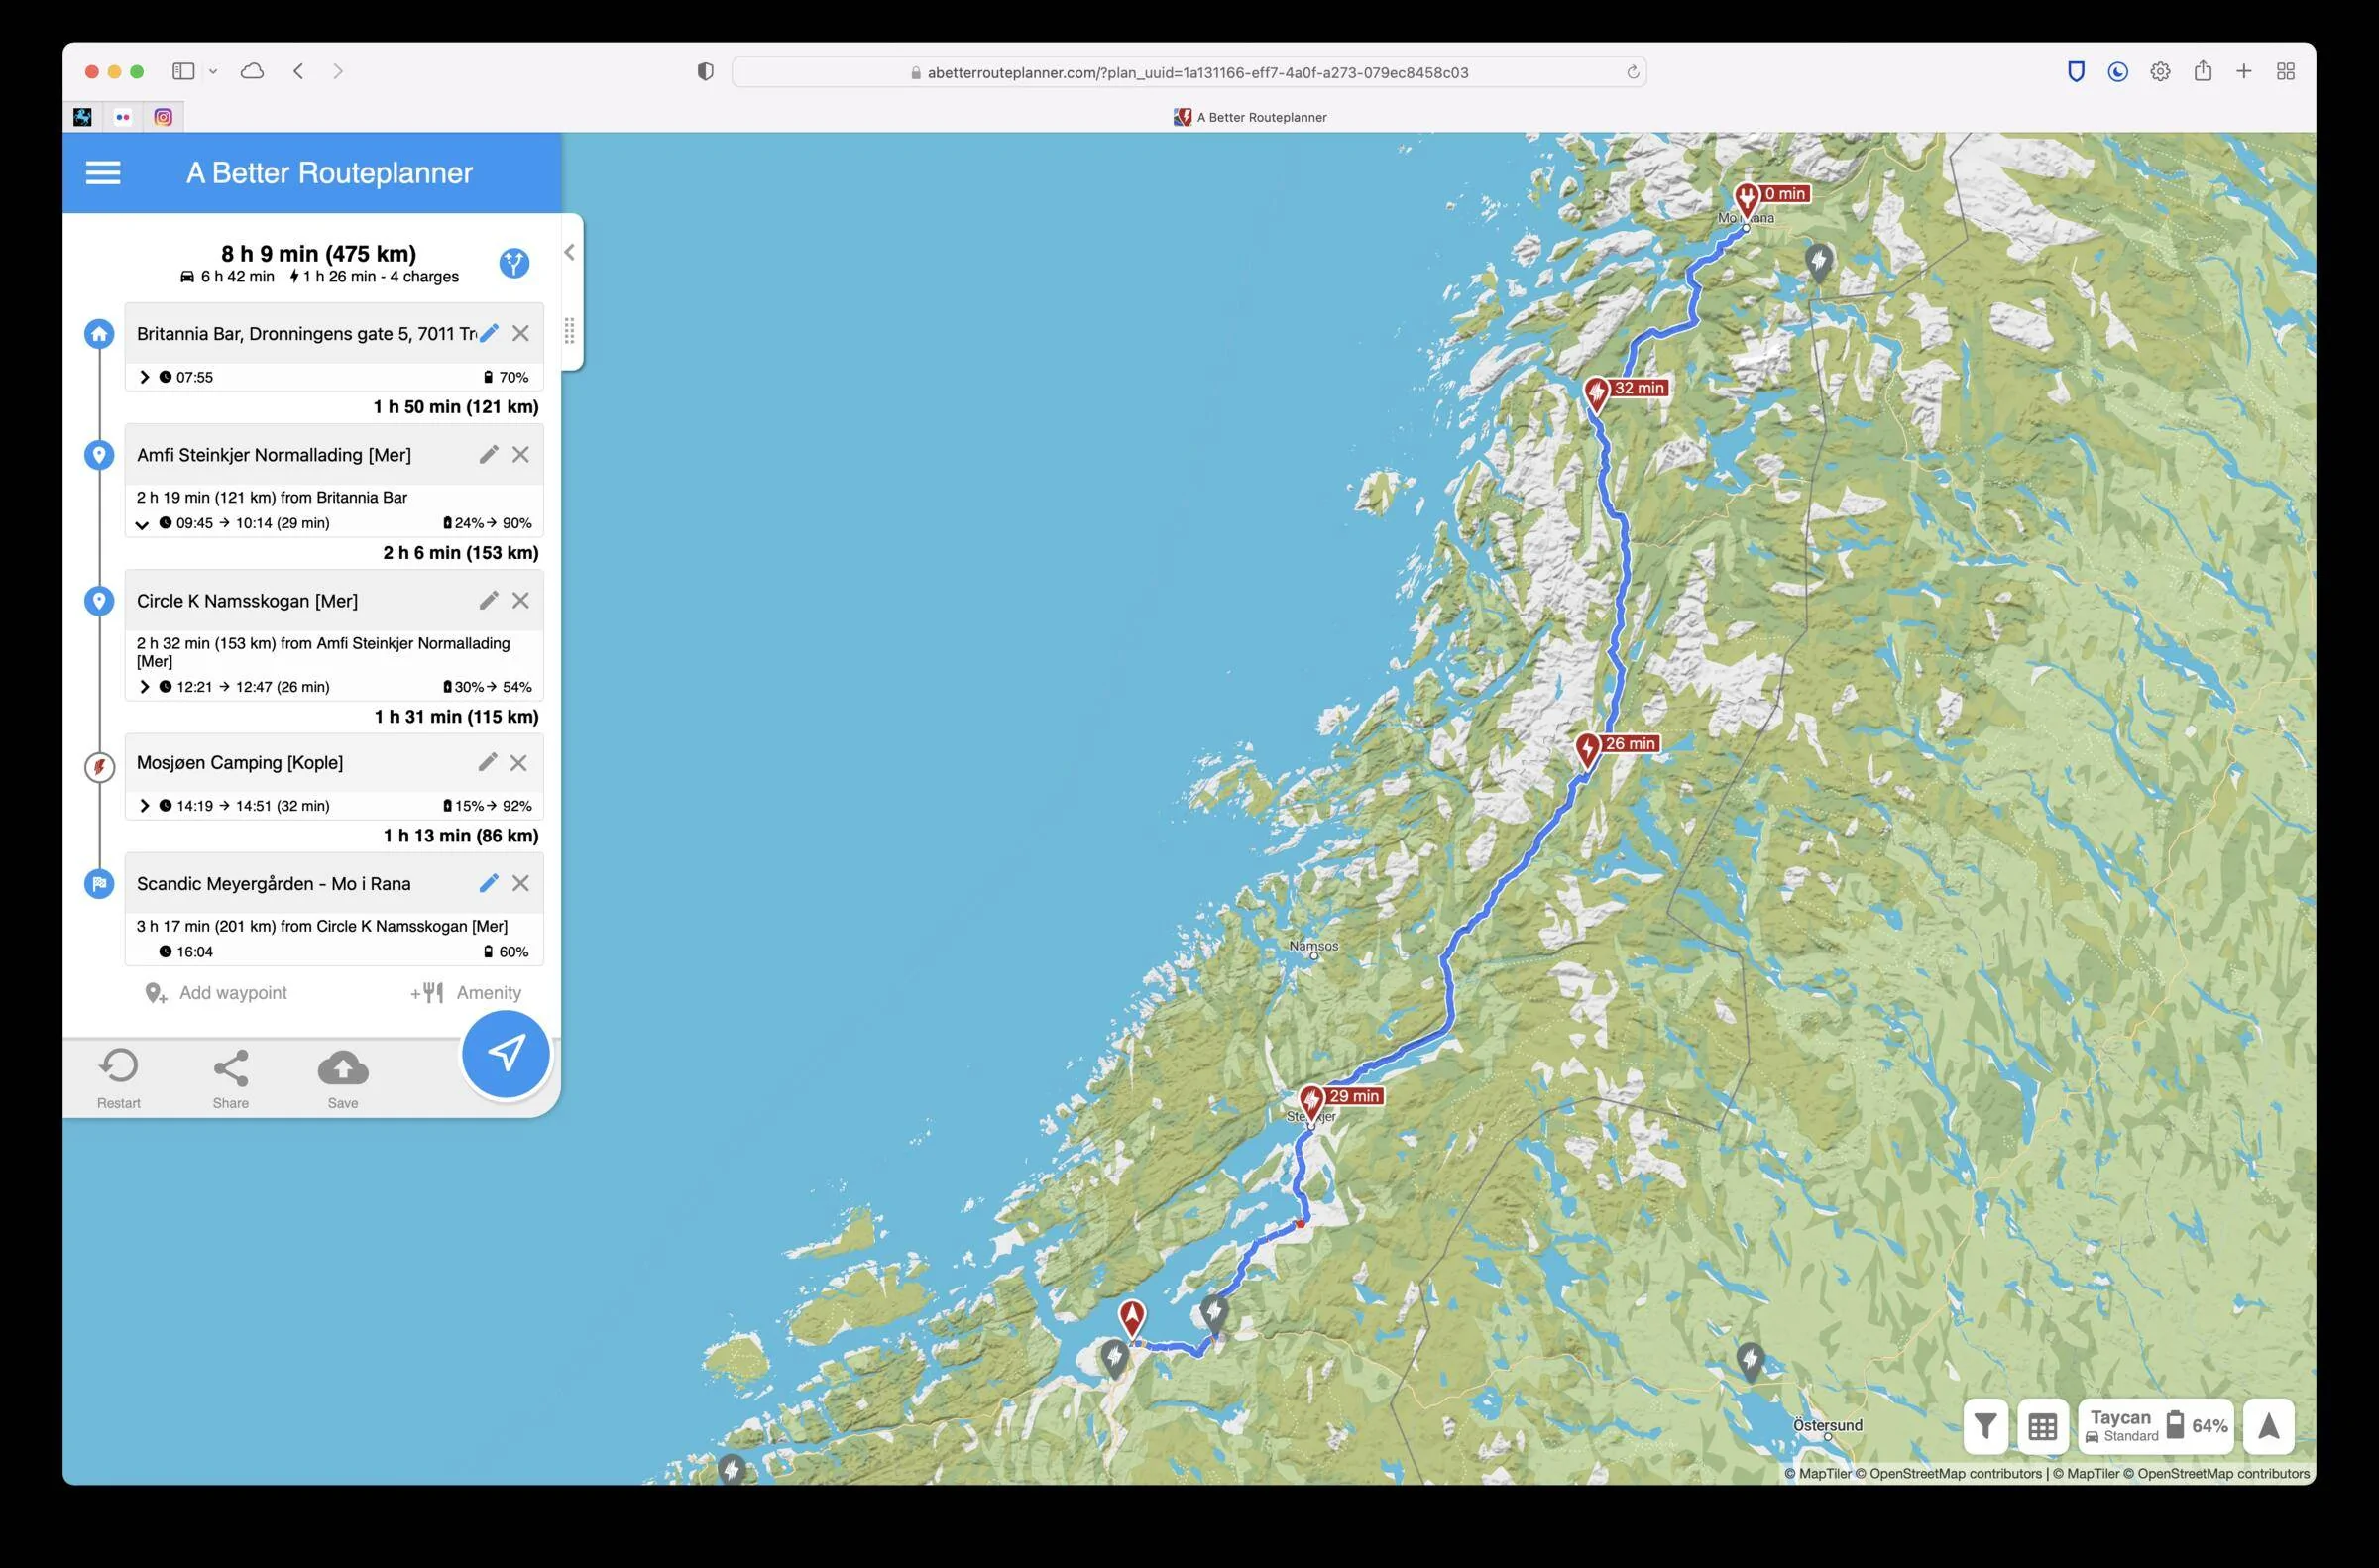Open the map charger filter
The width and height of the screenshot is (2379, 1568).
coord(1986,1426)
